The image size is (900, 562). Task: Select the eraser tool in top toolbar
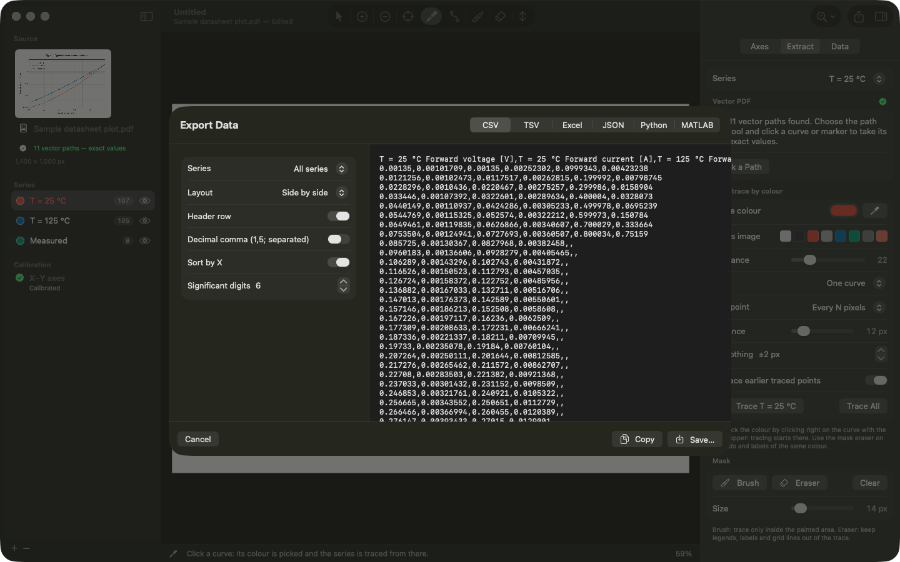(x=500, y=17)
